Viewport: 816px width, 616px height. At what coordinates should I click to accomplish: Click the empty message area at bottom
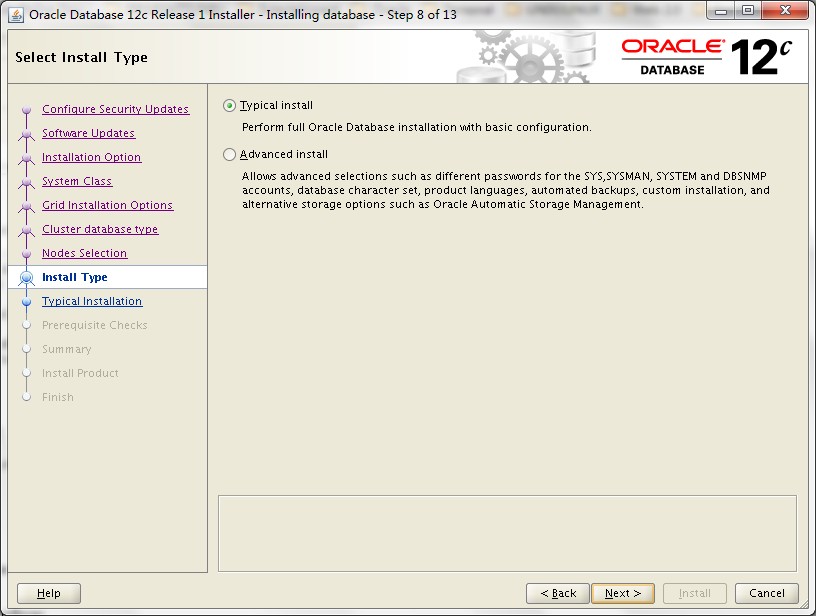(507, 533)
